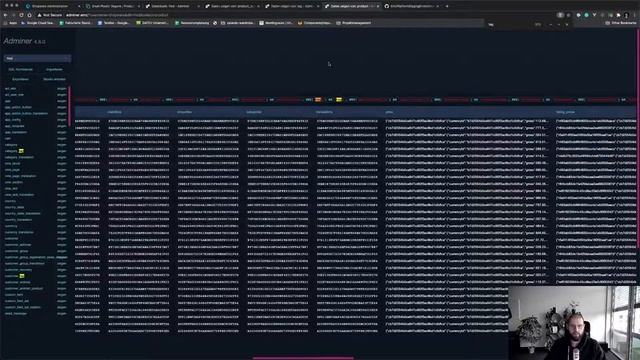
Task: Open the country_state table
Action: (x=14, y=207)
